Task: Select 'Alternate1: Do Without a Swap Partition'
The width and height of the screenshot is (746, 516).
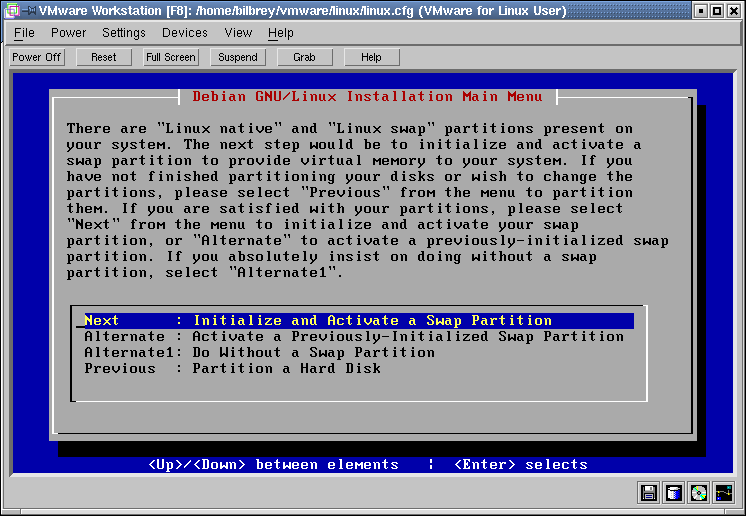Action: coord(260,353)
